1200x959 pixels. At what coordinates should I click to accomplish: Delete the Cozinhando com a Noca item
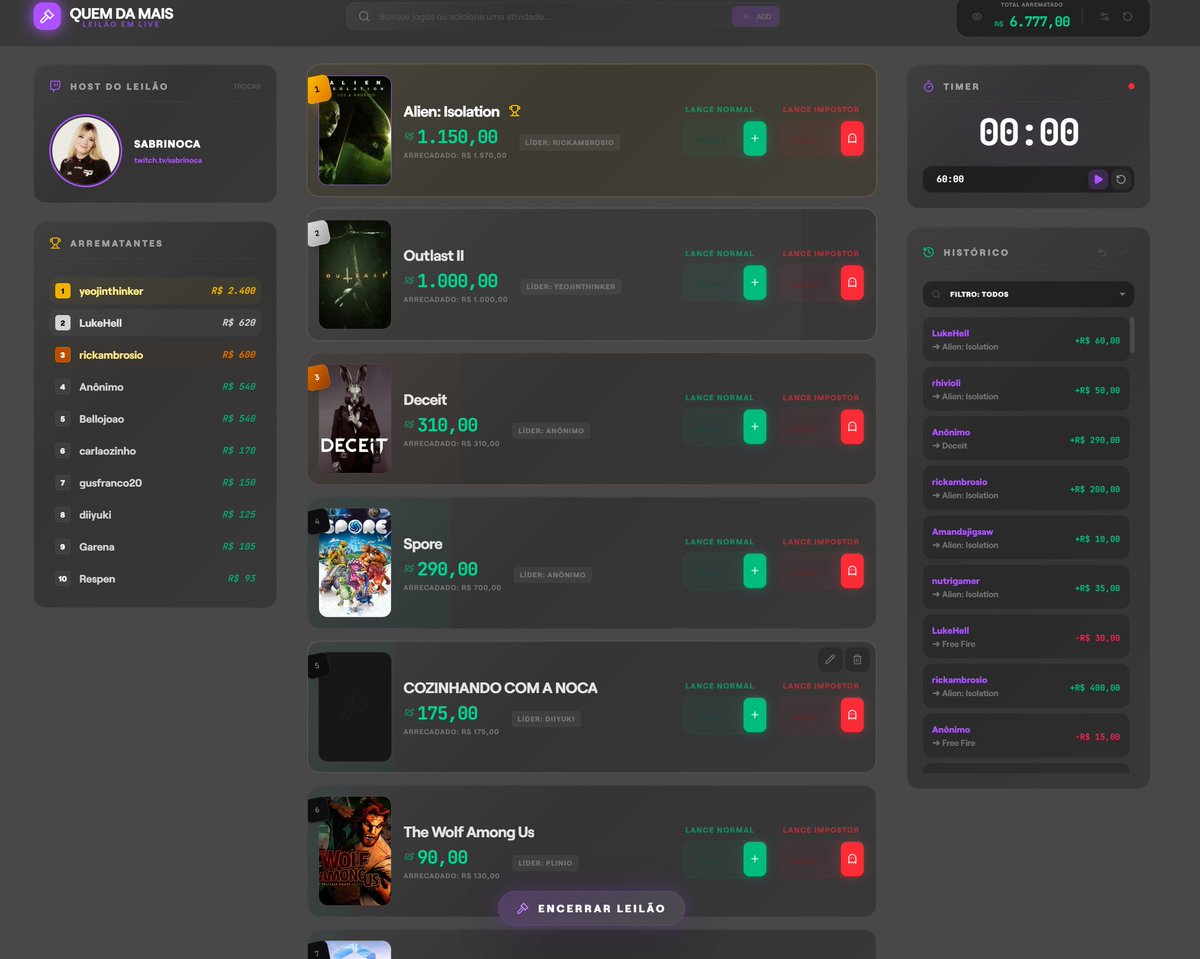click(x=857, y=659)
